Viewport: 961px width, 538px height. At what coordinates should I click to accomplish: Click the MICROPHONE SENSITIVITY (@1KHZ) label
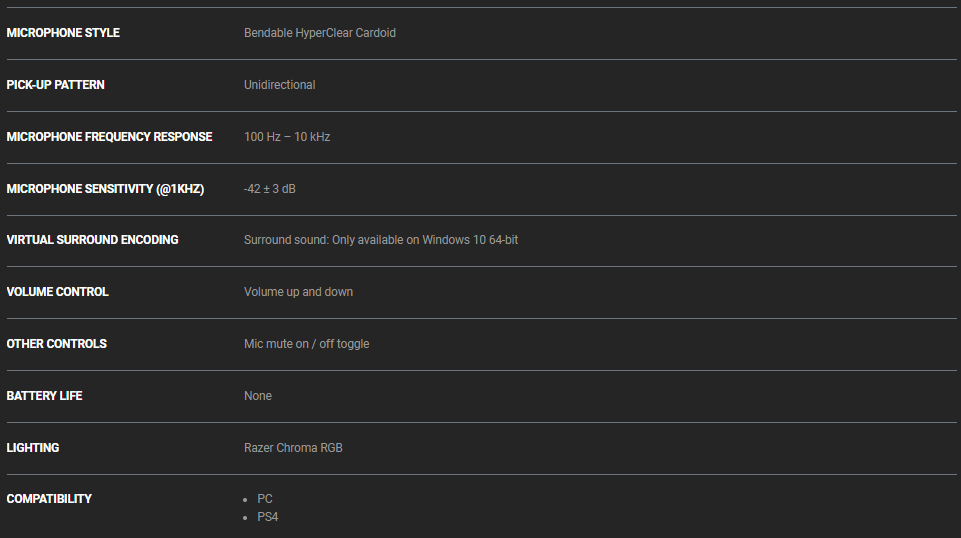pos(105,189)
